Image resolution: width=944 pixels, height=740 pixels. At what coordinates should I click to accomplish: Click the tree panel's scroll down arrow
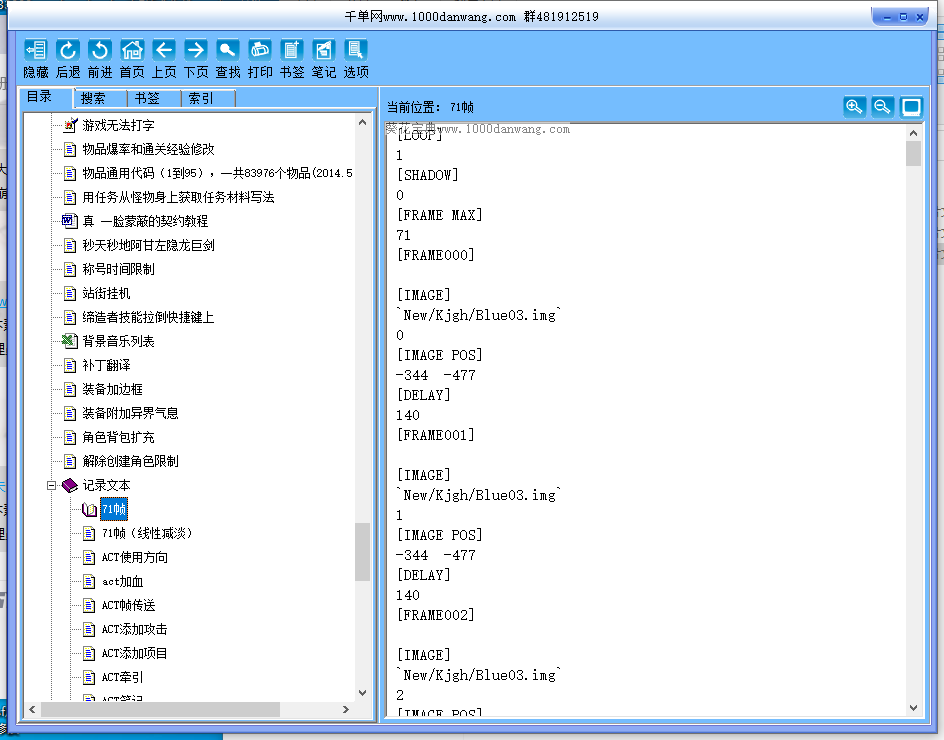tap(363, 691)
